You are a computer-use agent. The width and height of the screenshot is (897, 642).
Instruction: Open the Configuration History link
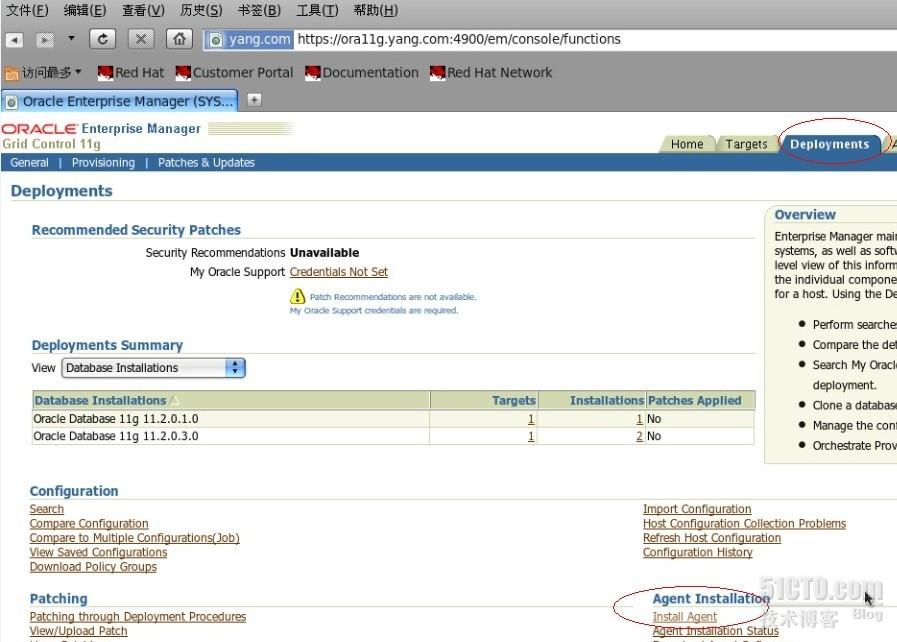click(697, 552)
